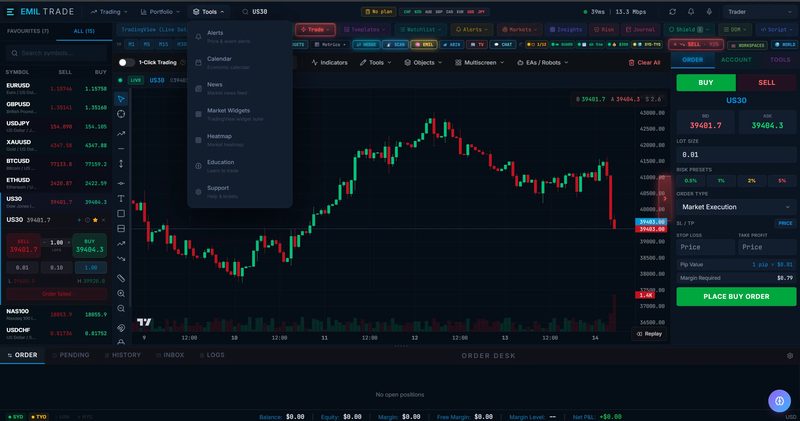Select the vertical arrow price tool

coord(121,164)
